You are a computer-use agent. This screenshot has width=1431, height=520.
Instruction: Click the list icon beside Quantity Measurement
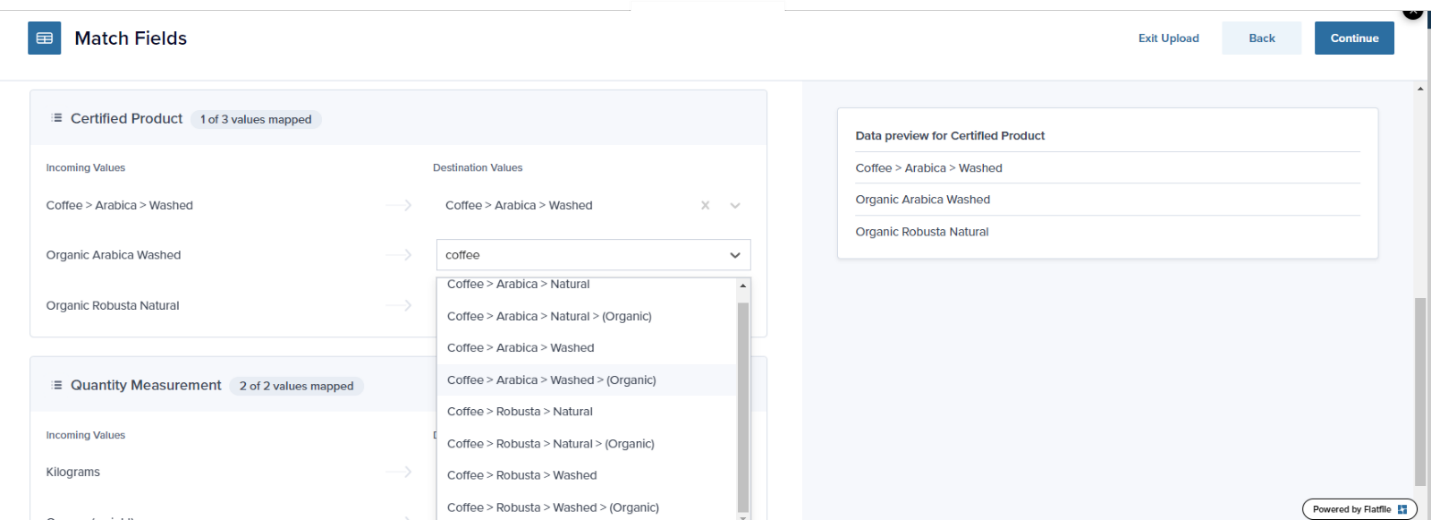click(x=57, y=385)
